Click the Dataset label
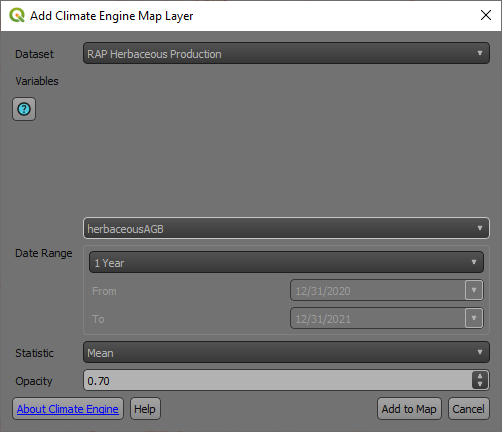Viewport: 502px width, 432px height. coord(34,54)
